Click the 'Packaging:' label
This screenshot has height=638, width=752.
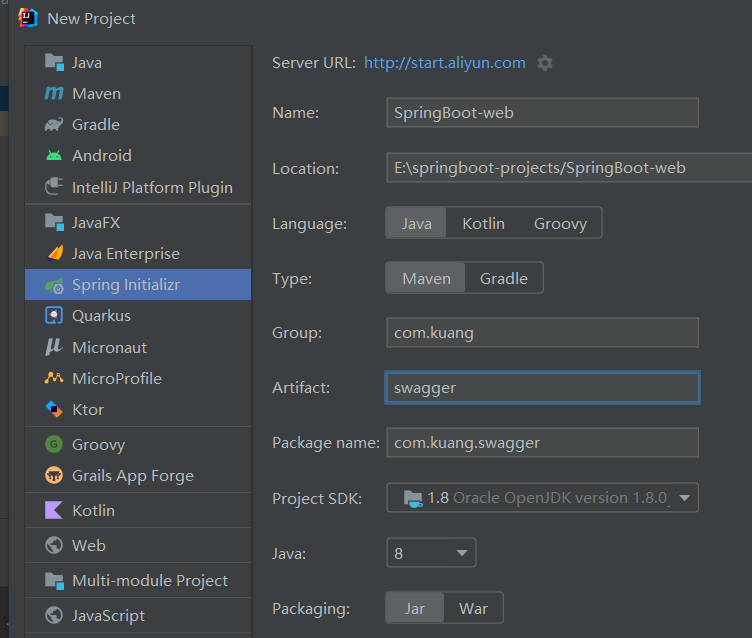tap(311, 609)
